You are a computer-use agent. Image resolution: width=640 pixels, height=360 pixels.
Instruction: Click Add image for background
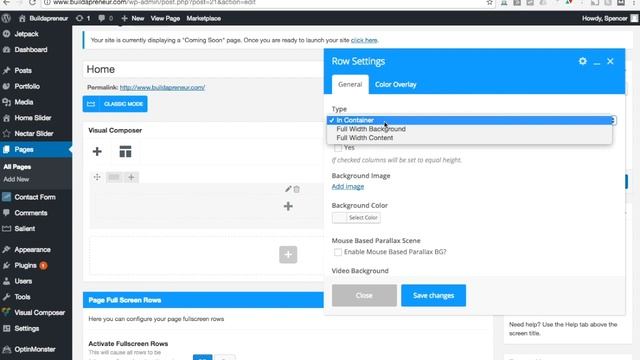348,187
